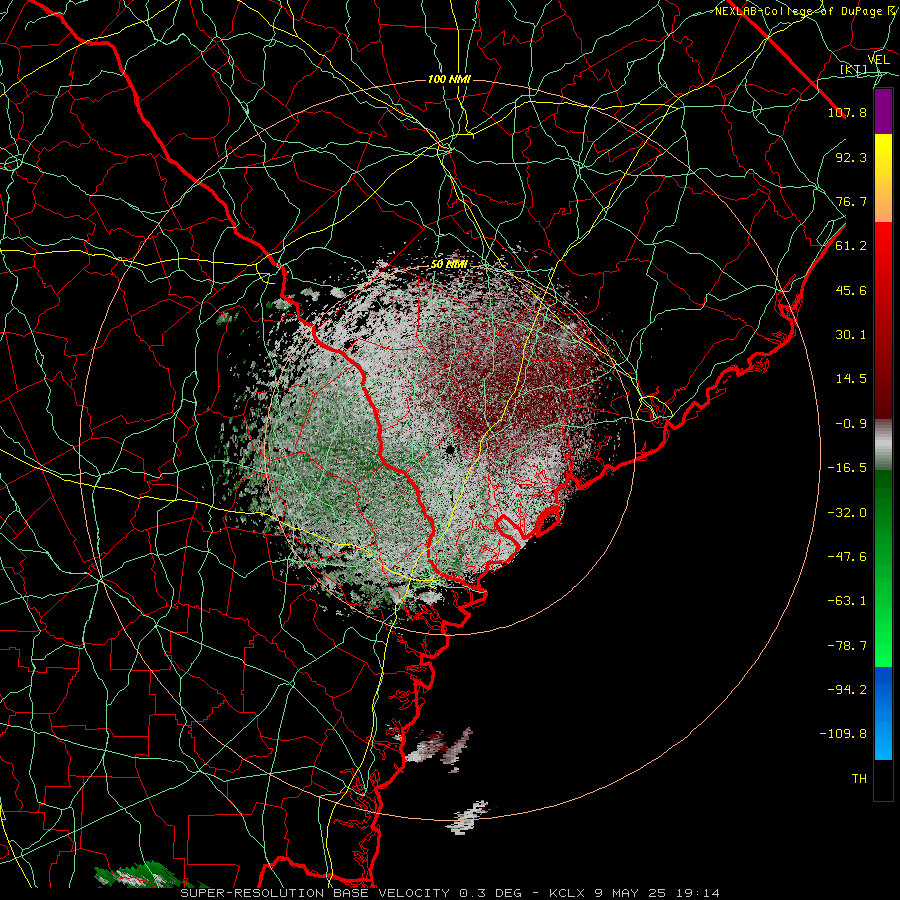
Task: Click the "50 NMI" range ring label
Action: [x=449, y=265]
